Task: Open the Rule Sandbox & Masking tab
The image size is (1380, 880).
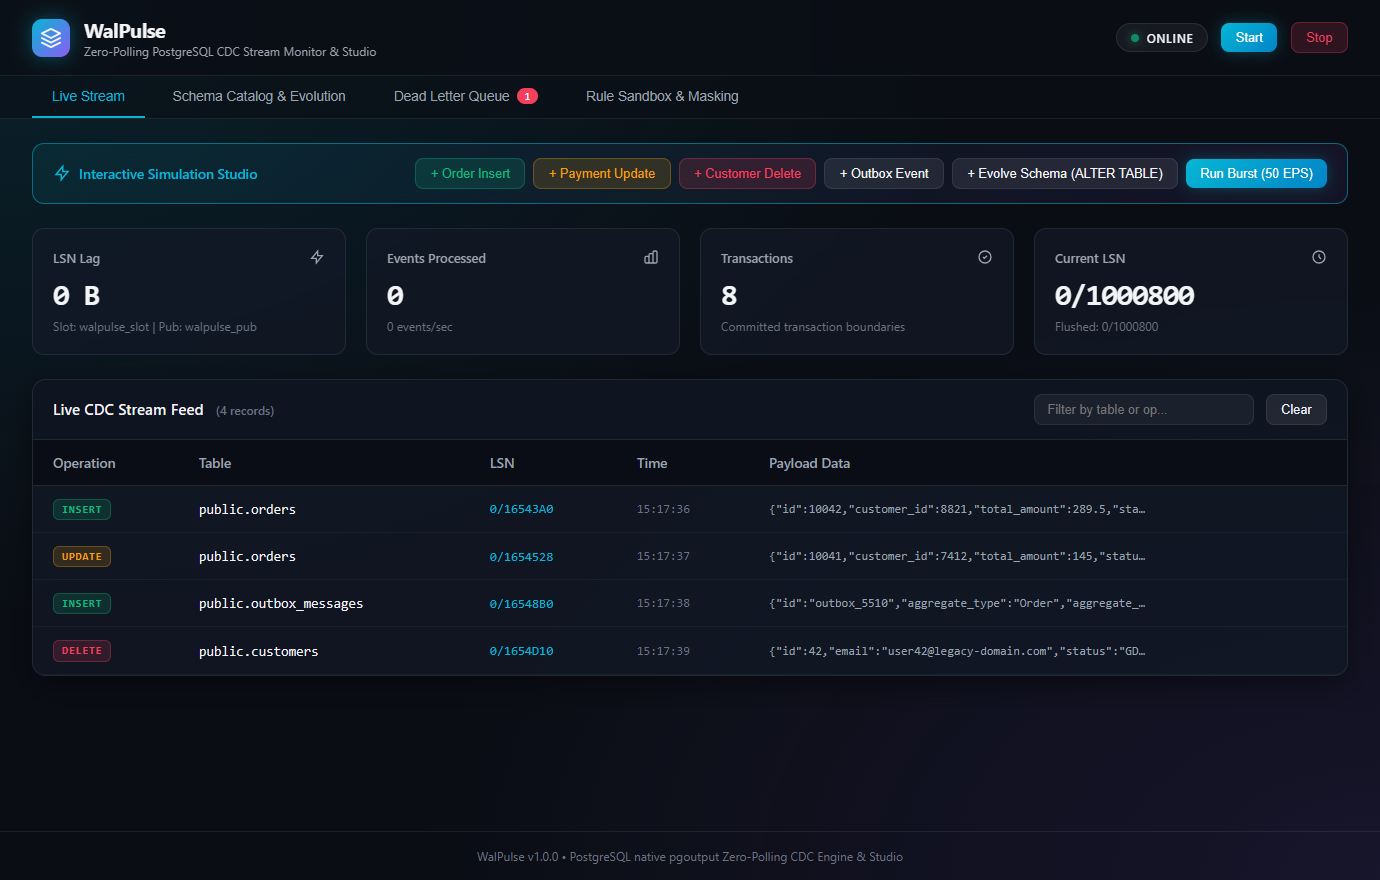Action: point(662,96)
